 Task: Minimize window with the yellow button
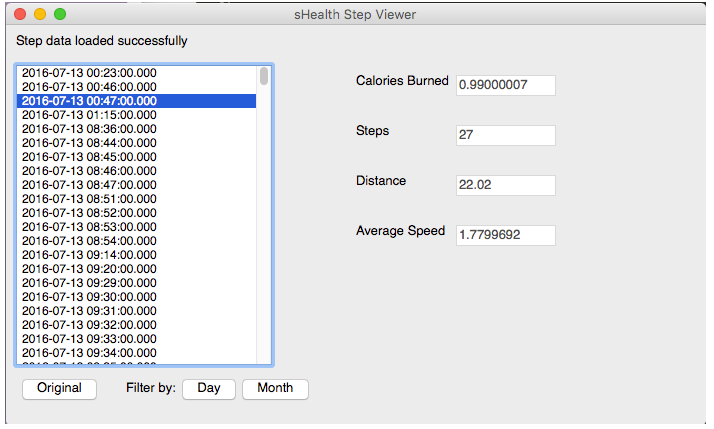coord(40,14)
